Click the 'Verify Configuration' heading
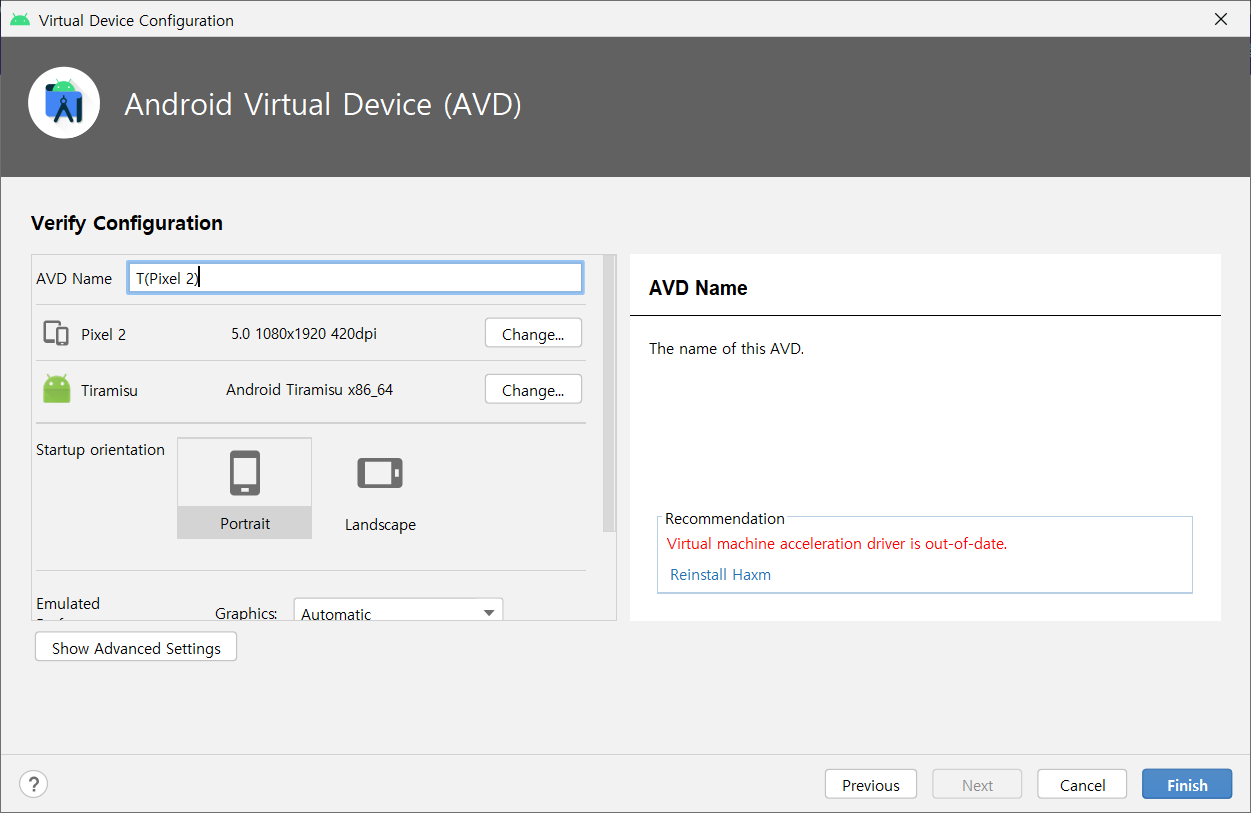This screenshot has width=1251, height=813. pos(127,223)
